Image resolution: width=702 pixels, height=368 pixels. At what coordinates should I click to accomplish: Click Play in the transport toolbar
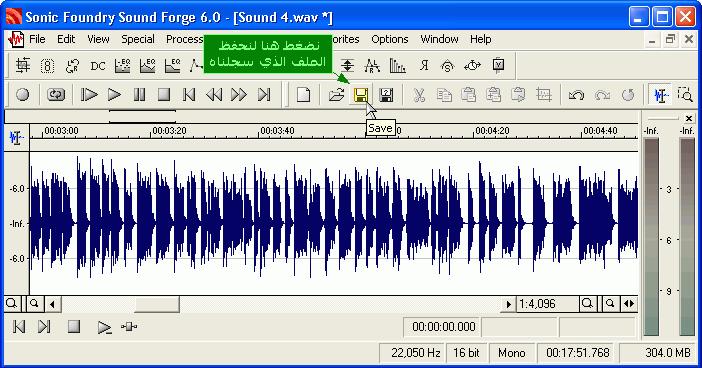pos(114,94)
